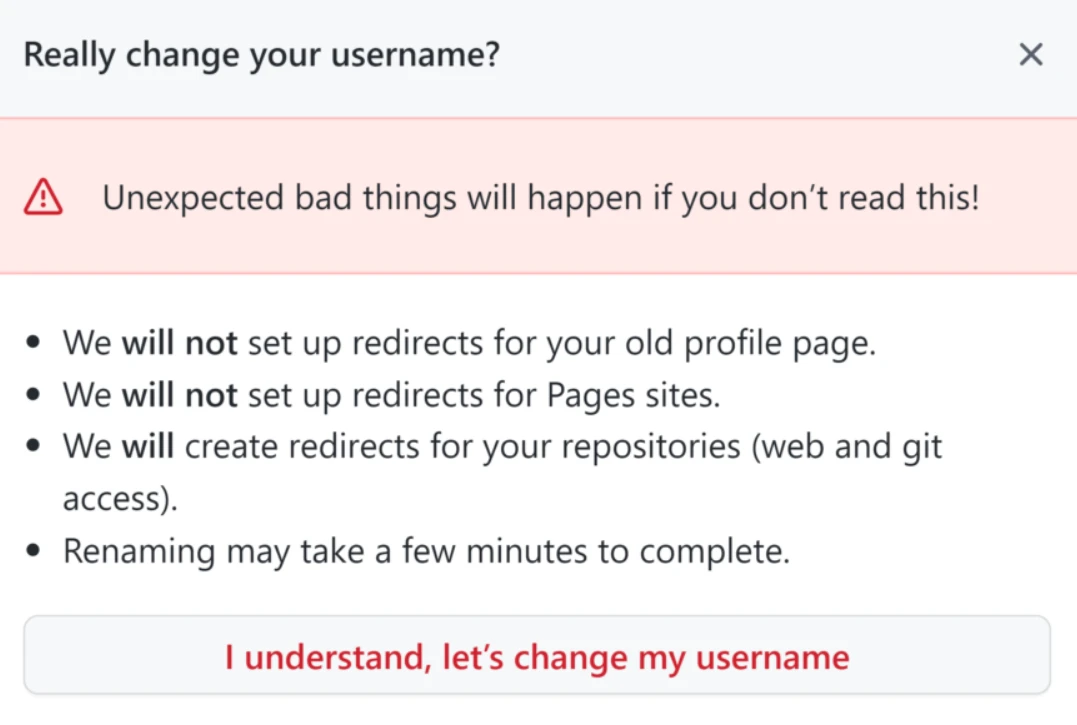The image size is (1077, 725).
Task: Click the "Renaming may take a few minutes" line
Action: pyautogui.click(x=426, y=551)
